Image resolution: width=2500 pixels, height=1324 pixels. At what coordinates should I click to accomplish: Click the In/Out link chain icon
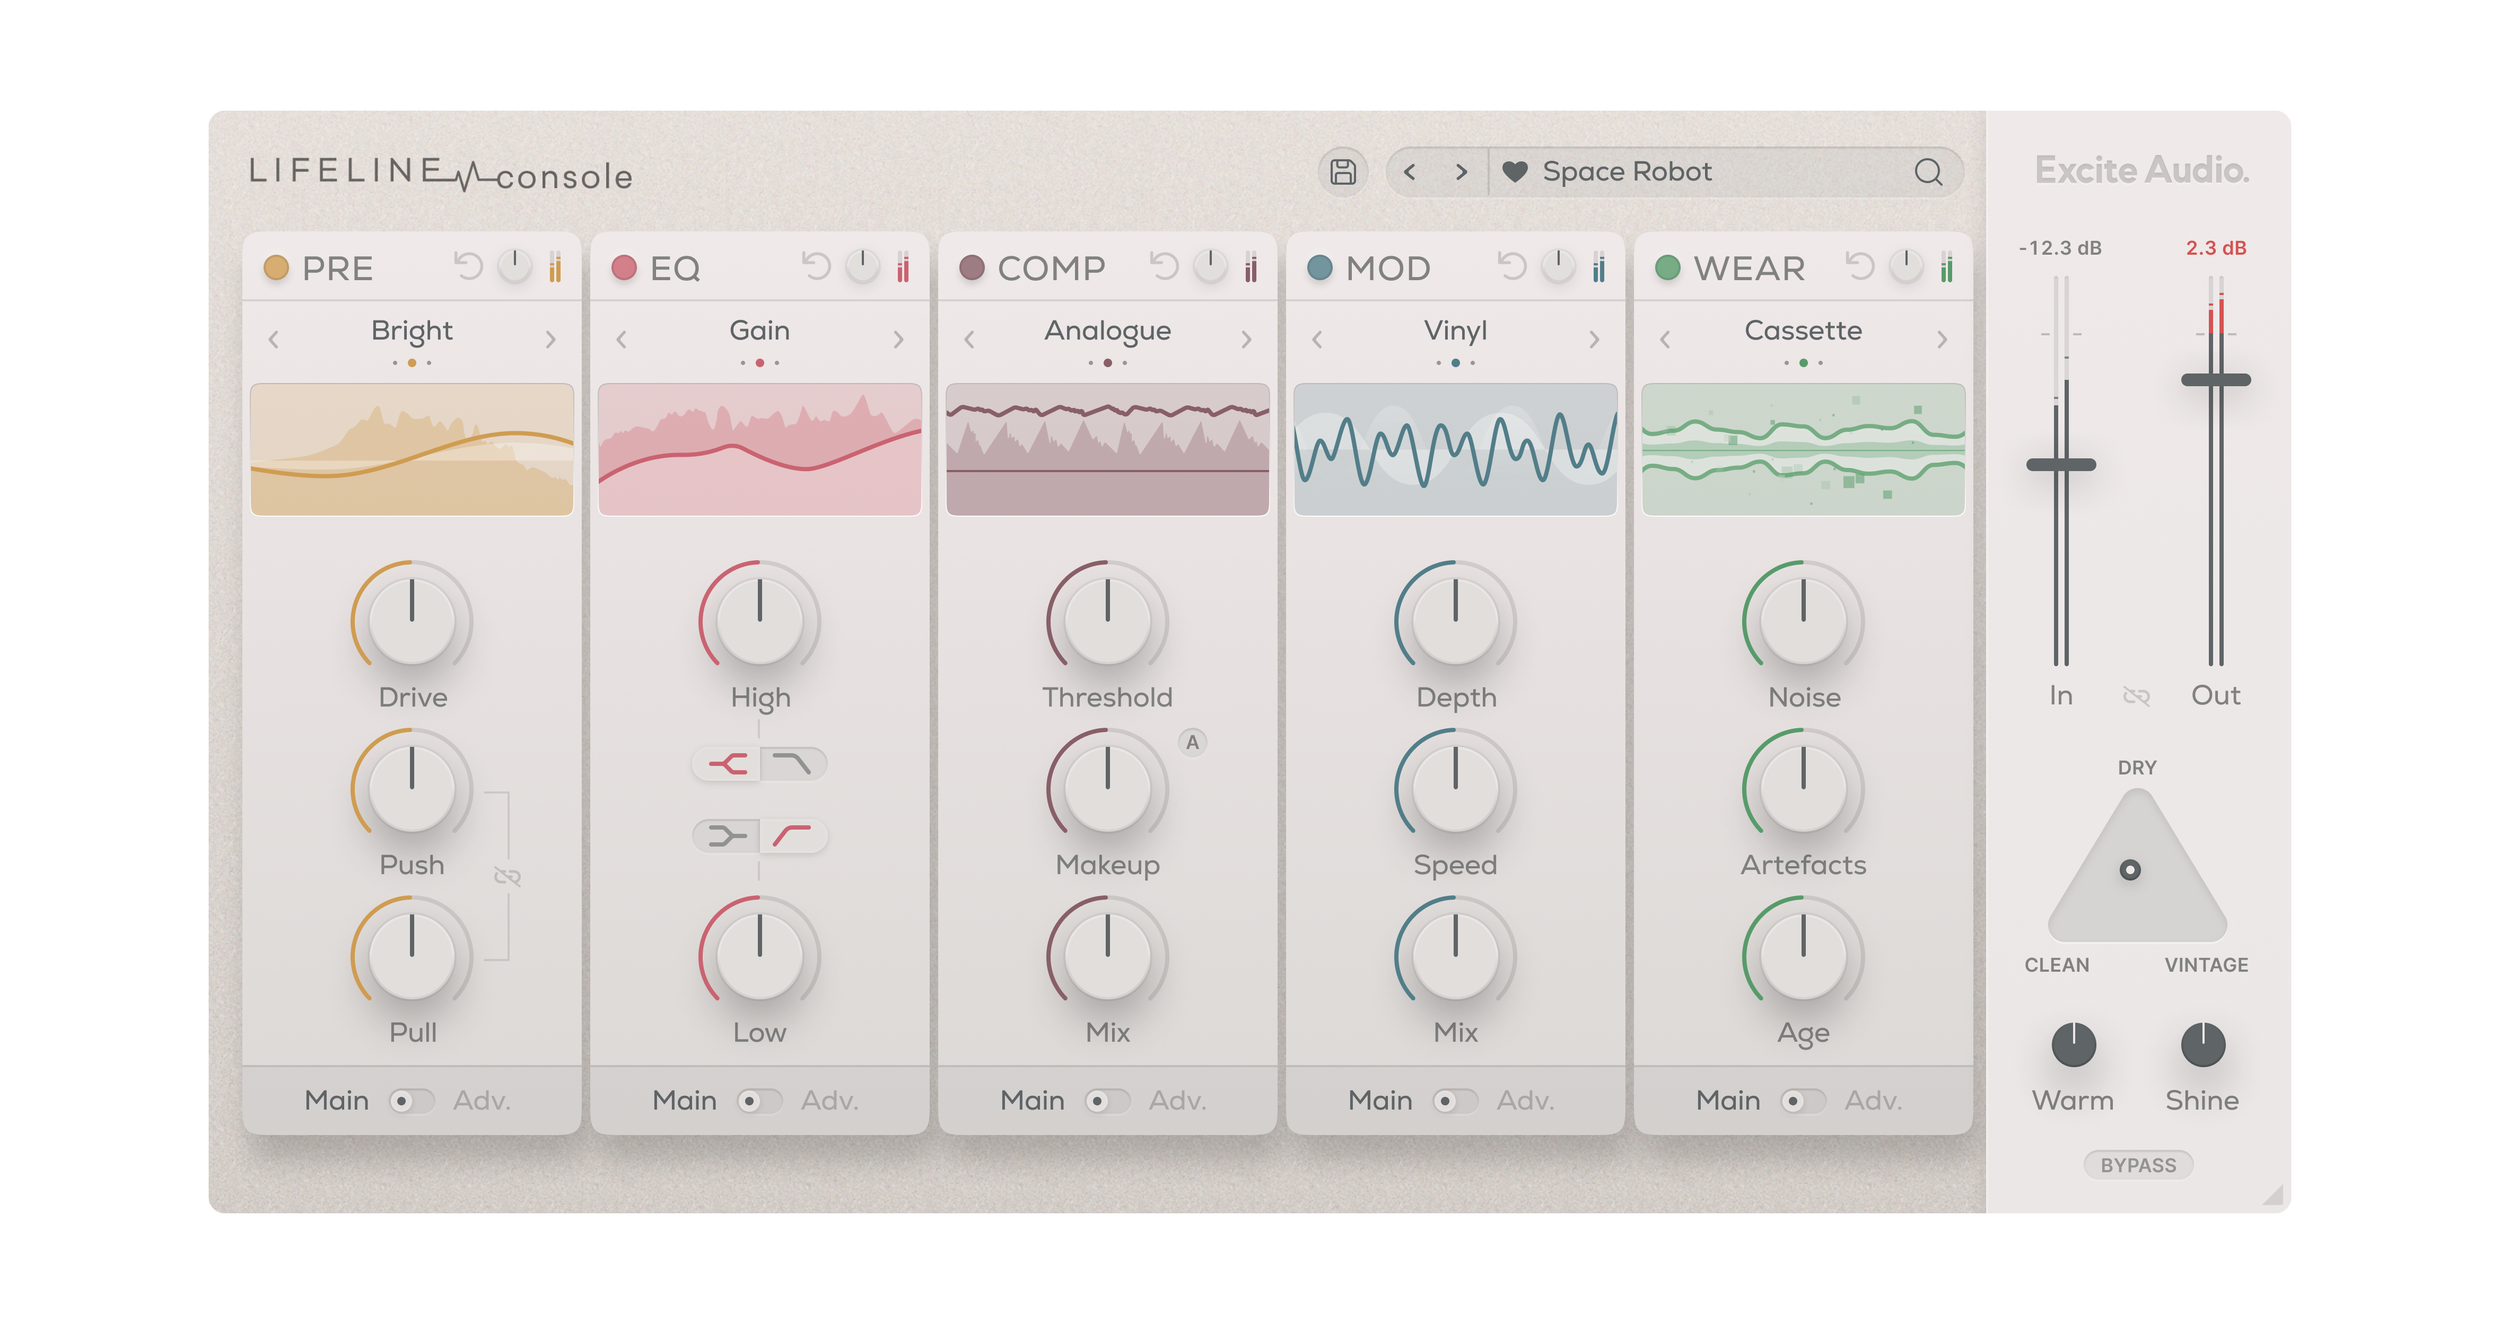pos(2136,696)
